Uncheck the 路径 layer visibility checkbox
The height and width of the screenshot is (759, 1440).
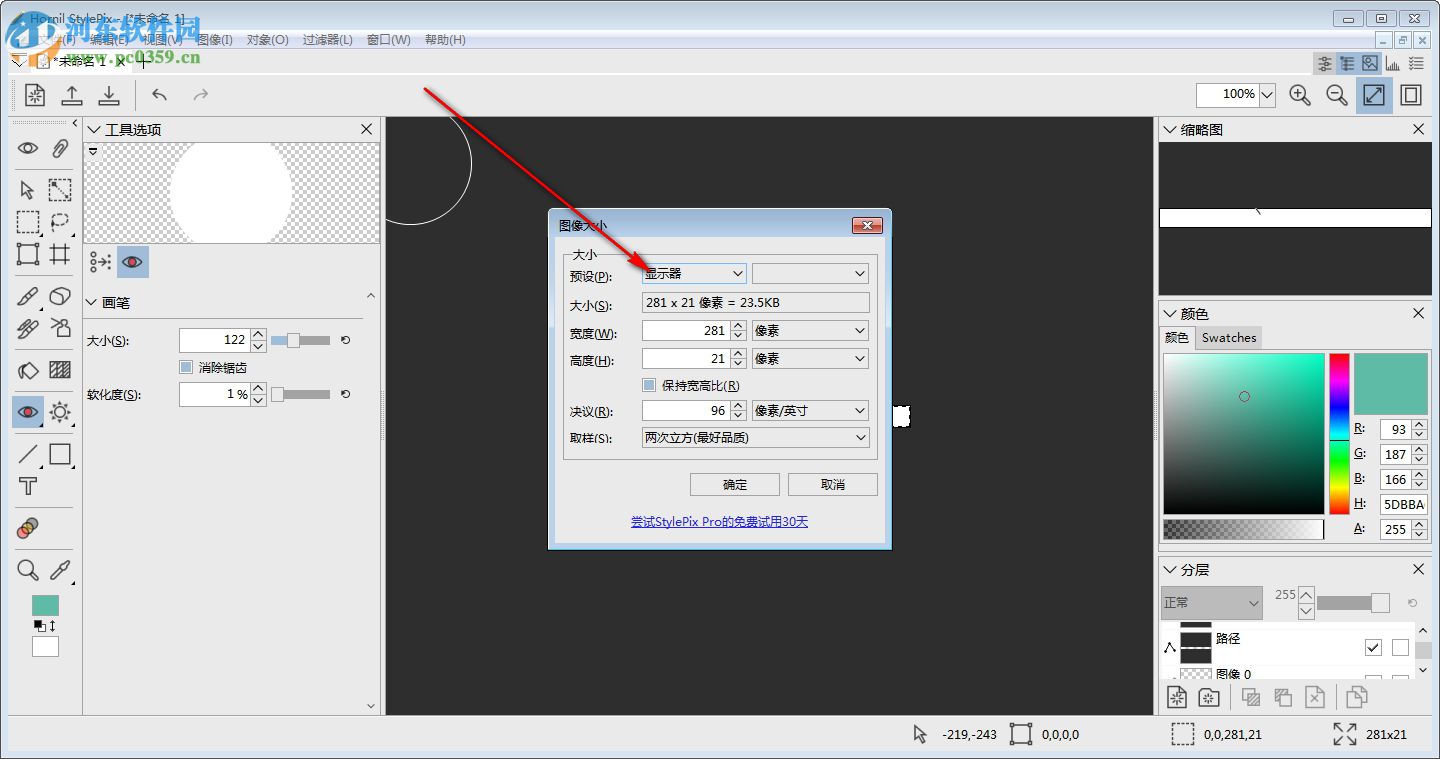click(1373, 648)
